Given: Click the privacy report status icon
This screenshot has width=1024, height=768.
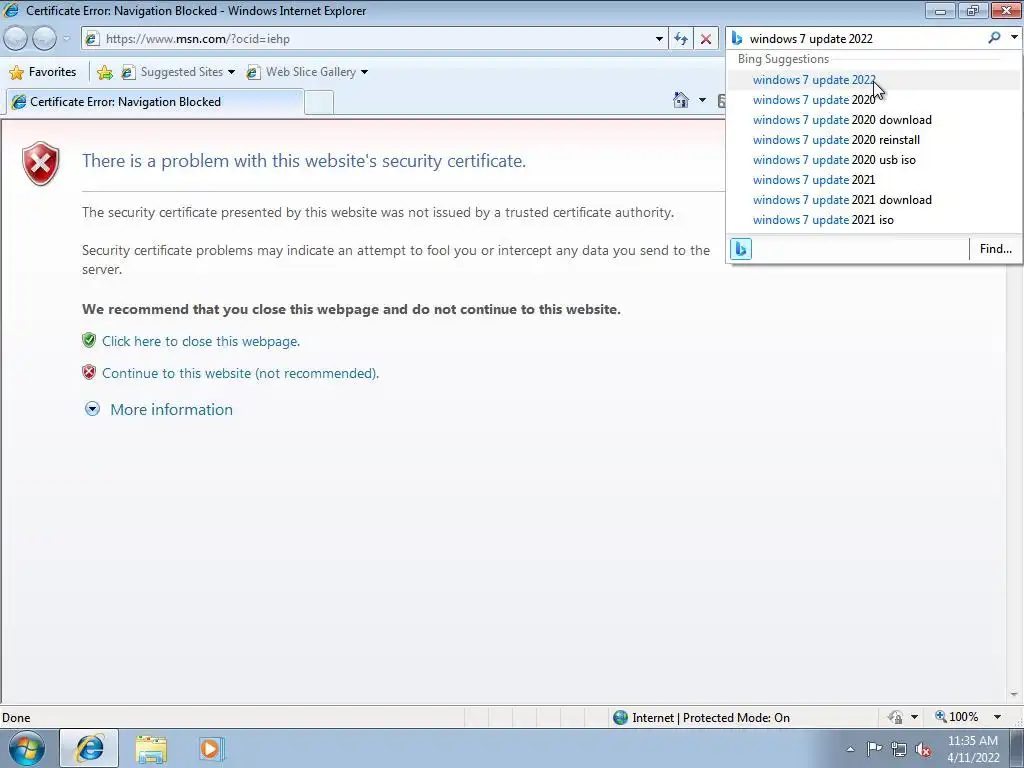Looking at the screenshot, I should 895,717.
